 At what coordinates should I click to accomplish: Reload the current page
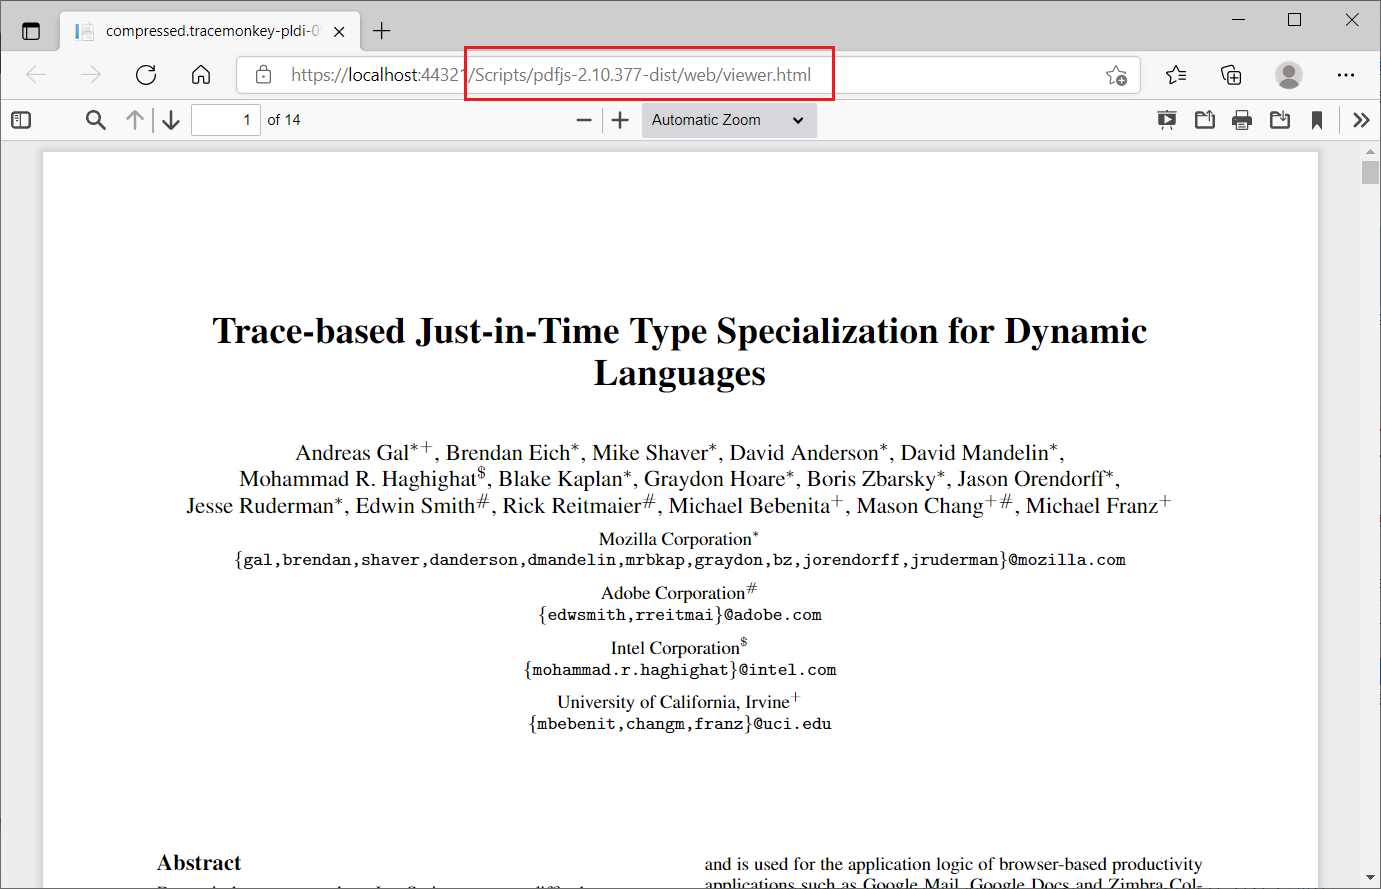pos(146,75)
